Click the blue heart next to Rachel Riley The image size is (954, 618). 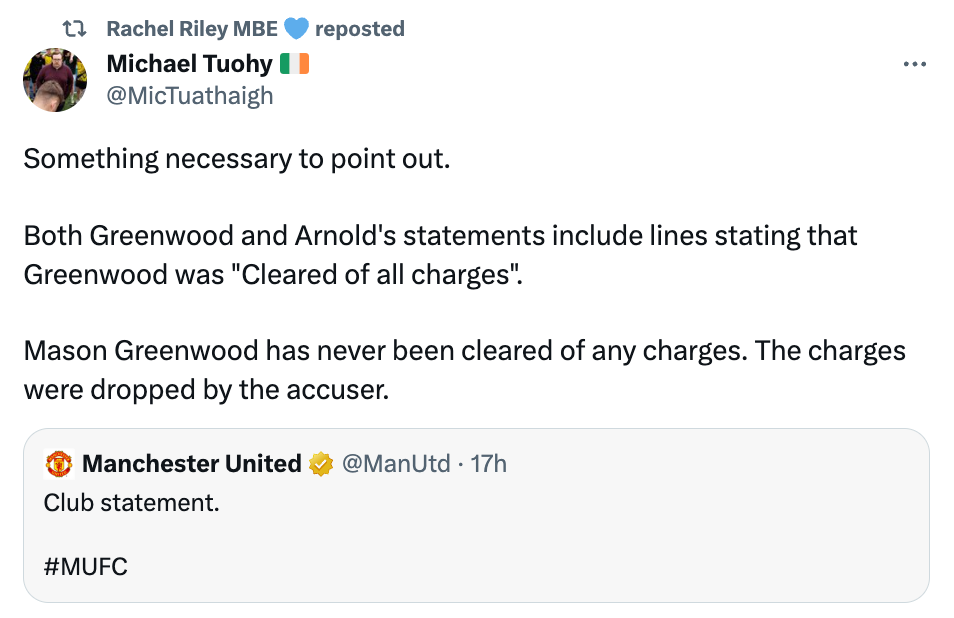(296, 29)
